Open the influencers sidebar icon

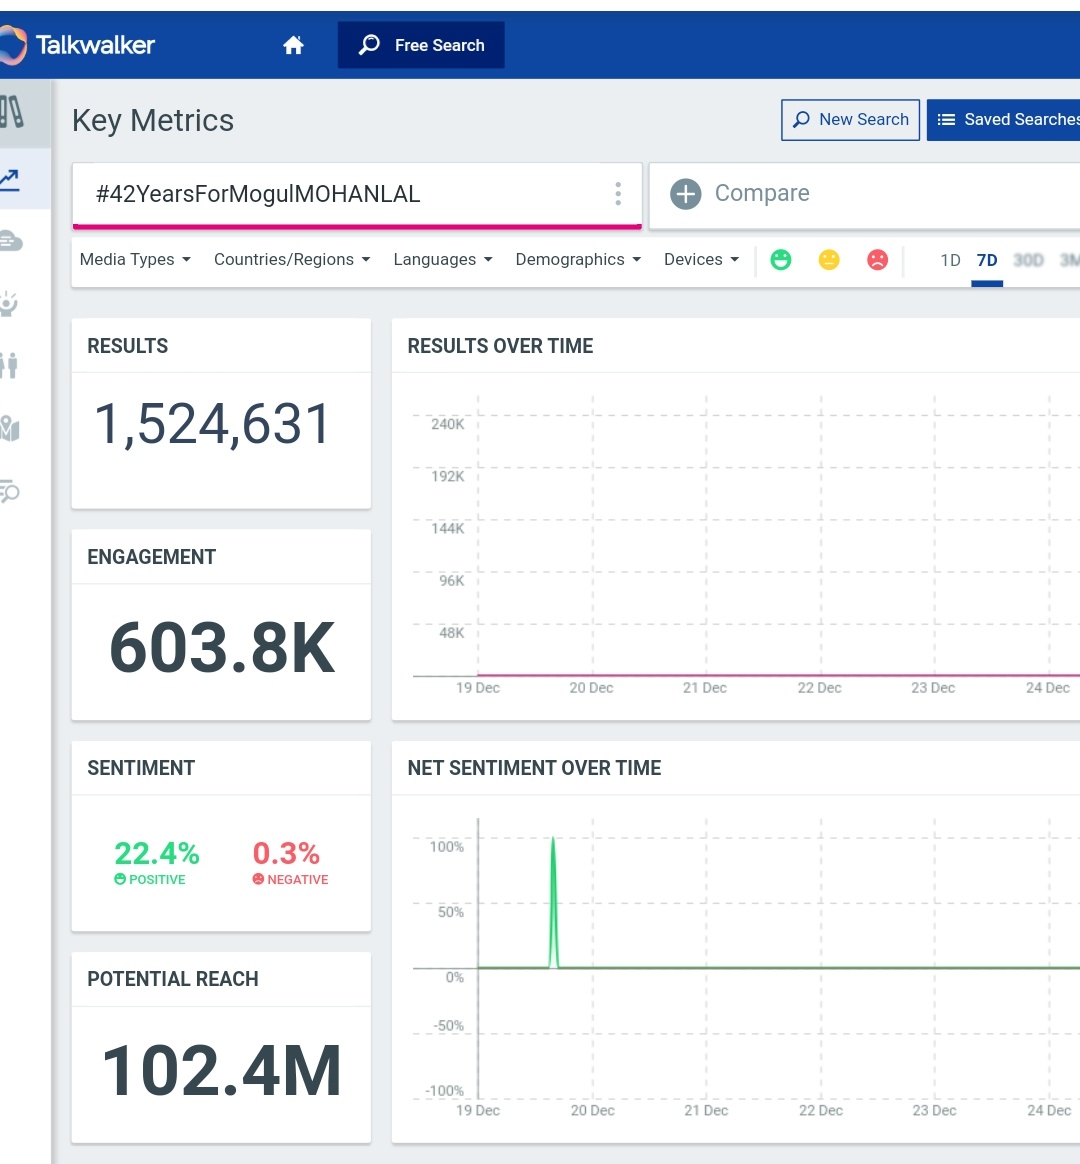9,304
